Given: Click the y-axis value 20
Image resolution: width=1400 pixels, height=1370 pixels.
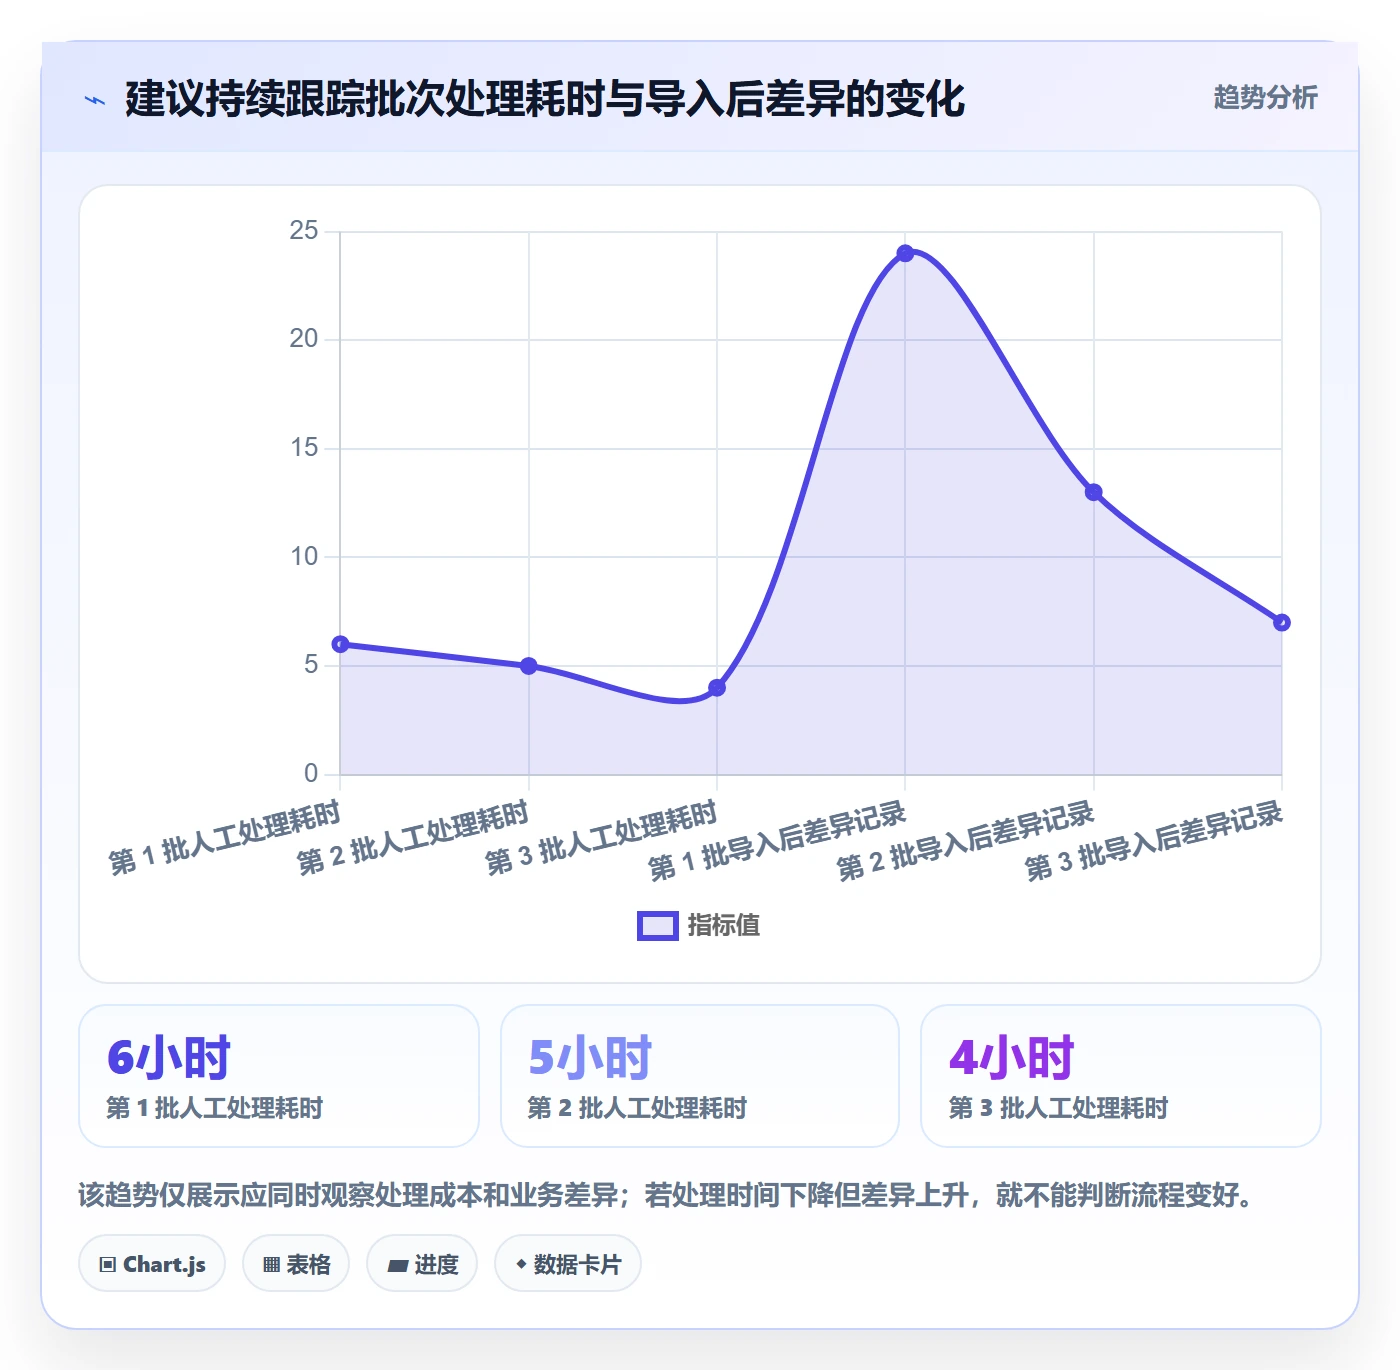Looking at the screenshot, I should pyautogui.click(x=304, y=339).
